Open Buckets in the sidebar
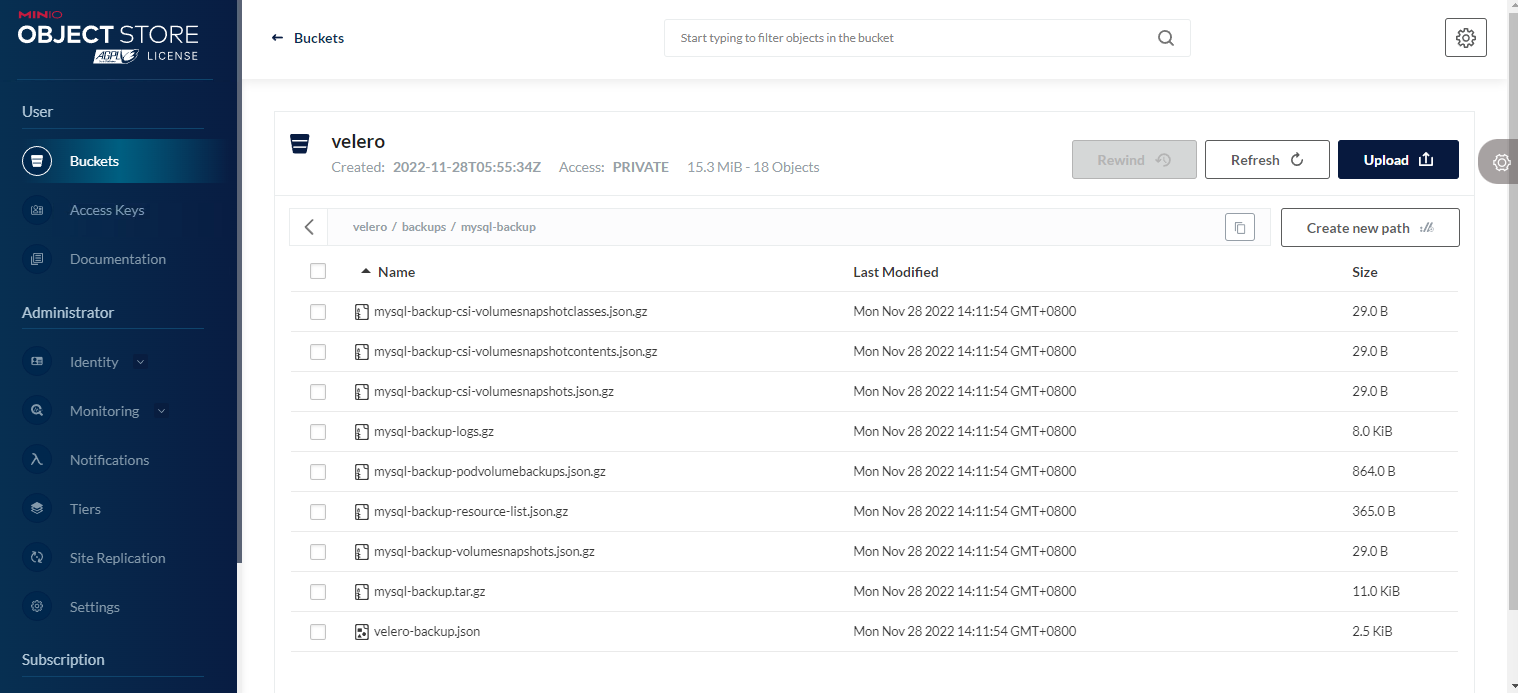The width and height of the screenshot is (1518, 693). [120, 161]
